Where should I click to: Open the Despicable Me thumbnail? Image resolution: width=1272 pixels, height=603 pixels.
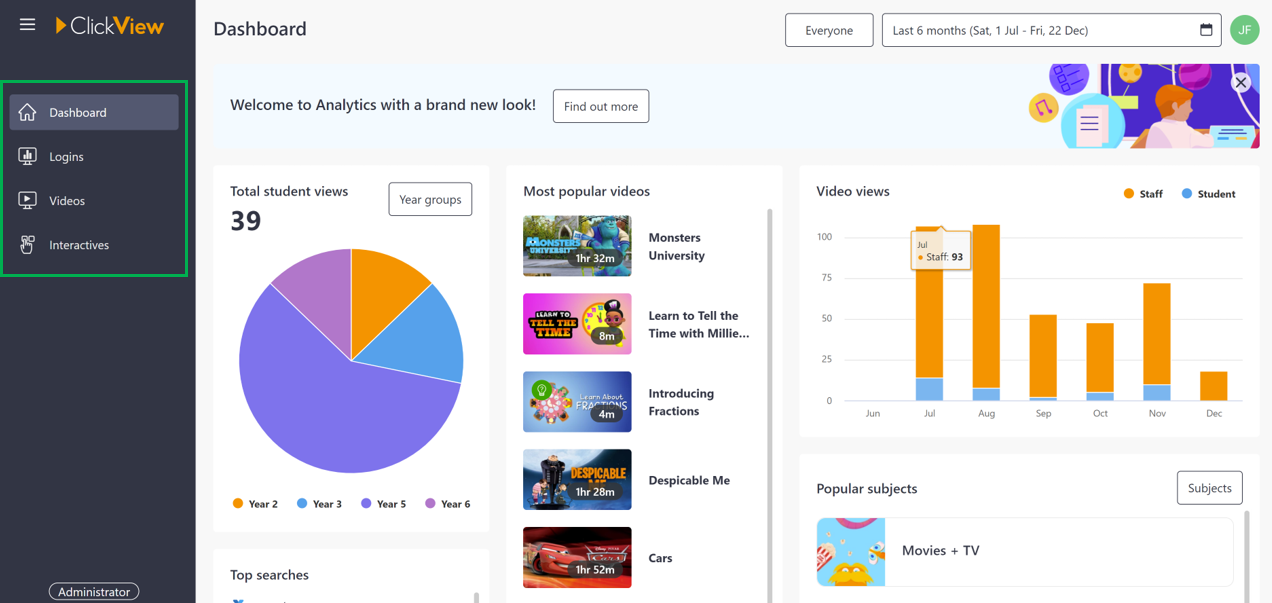(577, 480)
